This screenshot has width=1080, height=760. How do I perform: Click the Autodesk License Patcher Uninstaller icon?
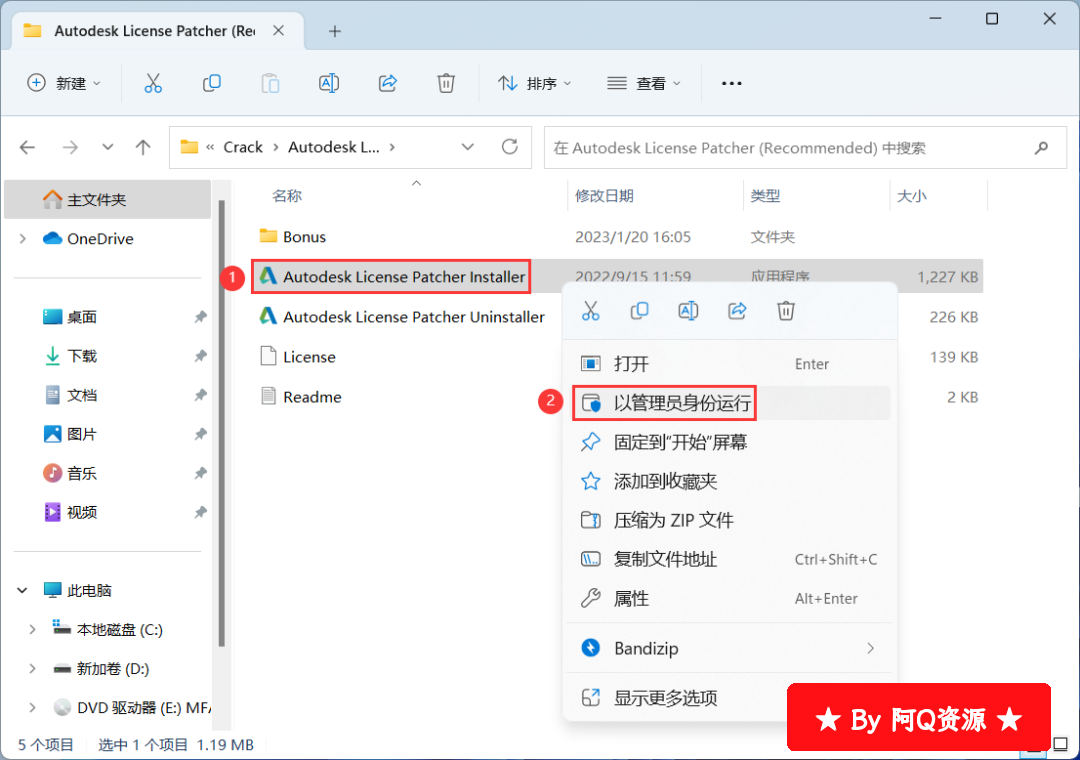coord(268,316)
